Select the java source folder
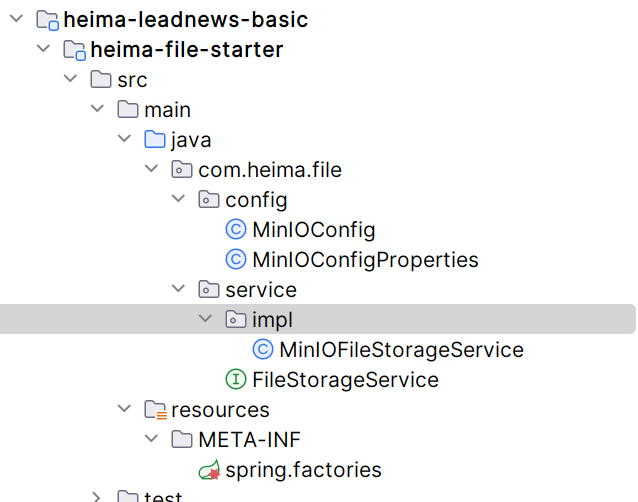 [x=191, y=140]
